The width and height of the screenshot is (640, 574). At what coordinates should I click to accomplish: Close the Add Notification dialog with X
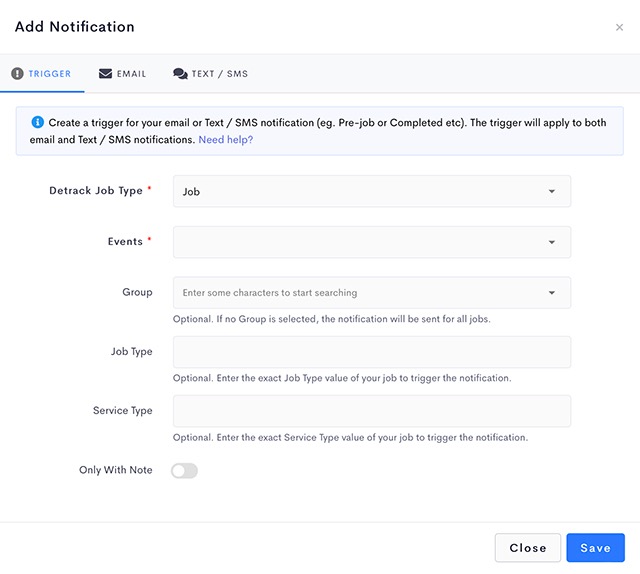[619, 27]
